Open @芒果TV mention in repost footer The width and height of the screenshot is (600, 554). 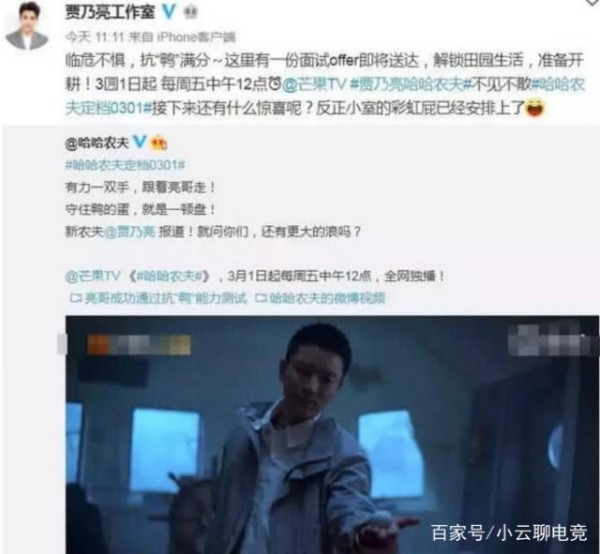coord(93,276)
